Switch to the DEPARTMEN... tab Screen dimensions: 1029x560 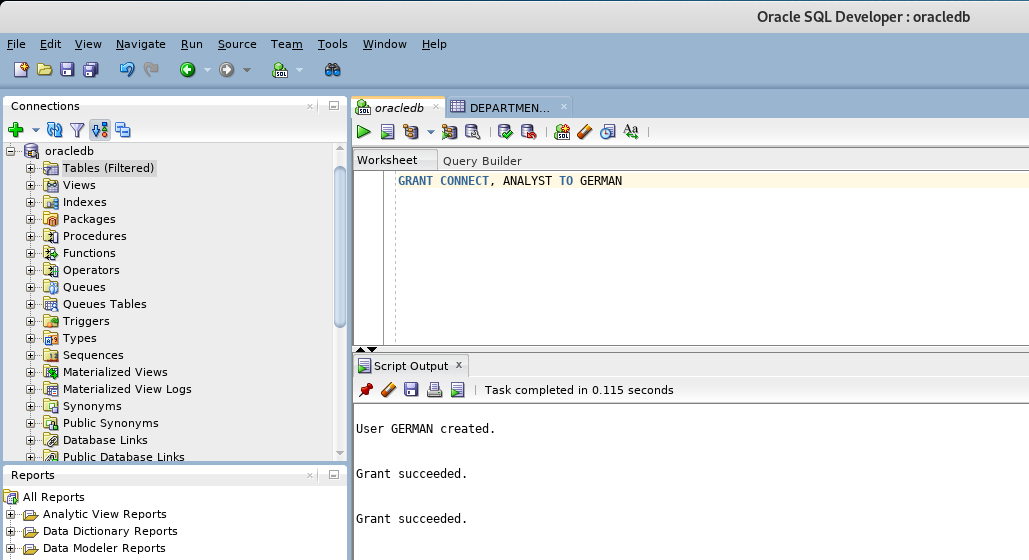pos(509,108)
